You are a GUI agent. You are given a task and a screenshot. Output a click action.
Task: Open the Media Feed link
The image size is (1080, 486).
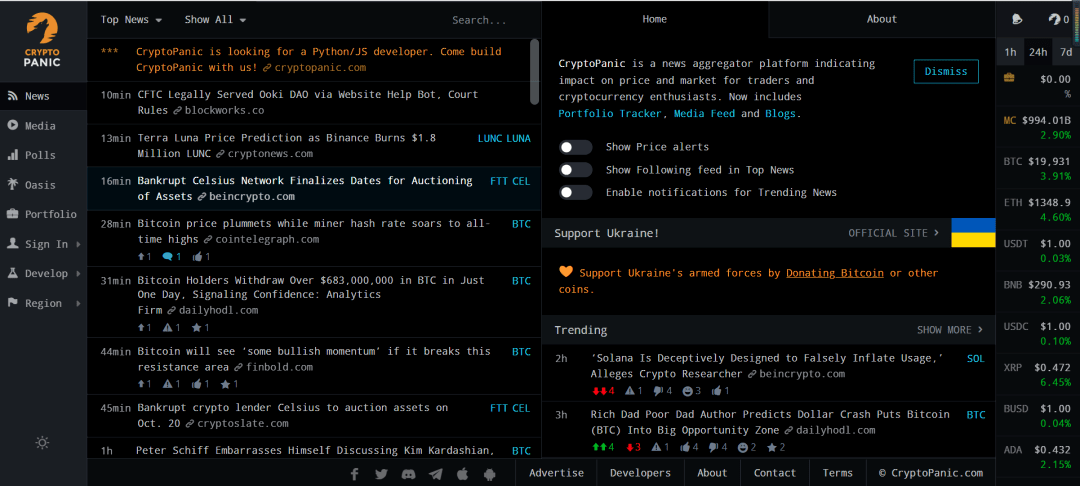[x=704, y=114]
